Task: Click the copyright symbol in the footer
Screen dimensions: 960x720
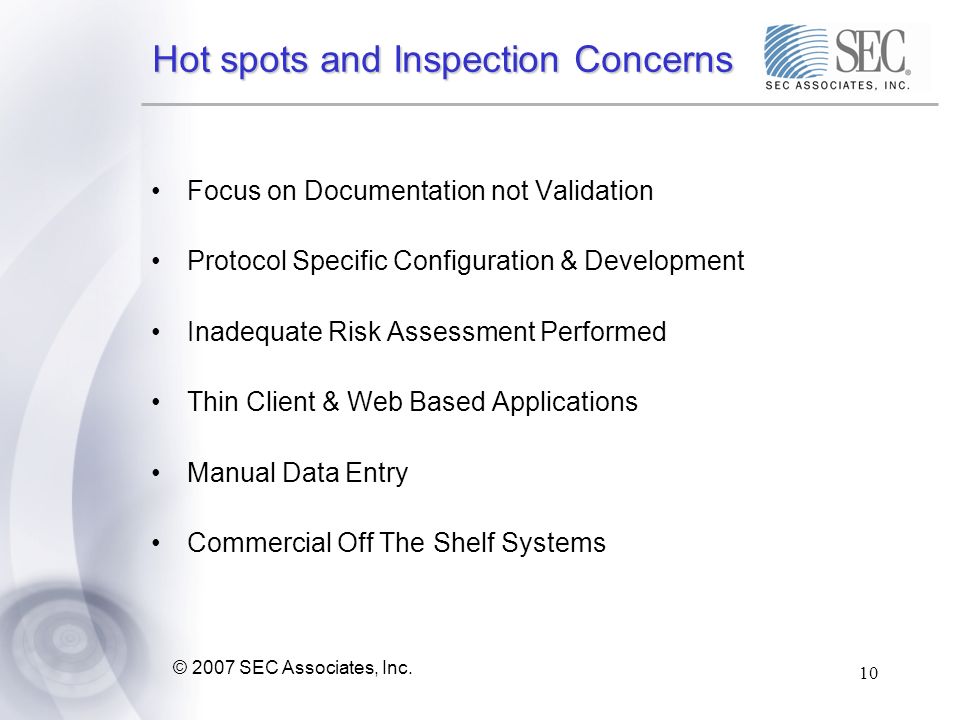Action: tap(180, 667)
